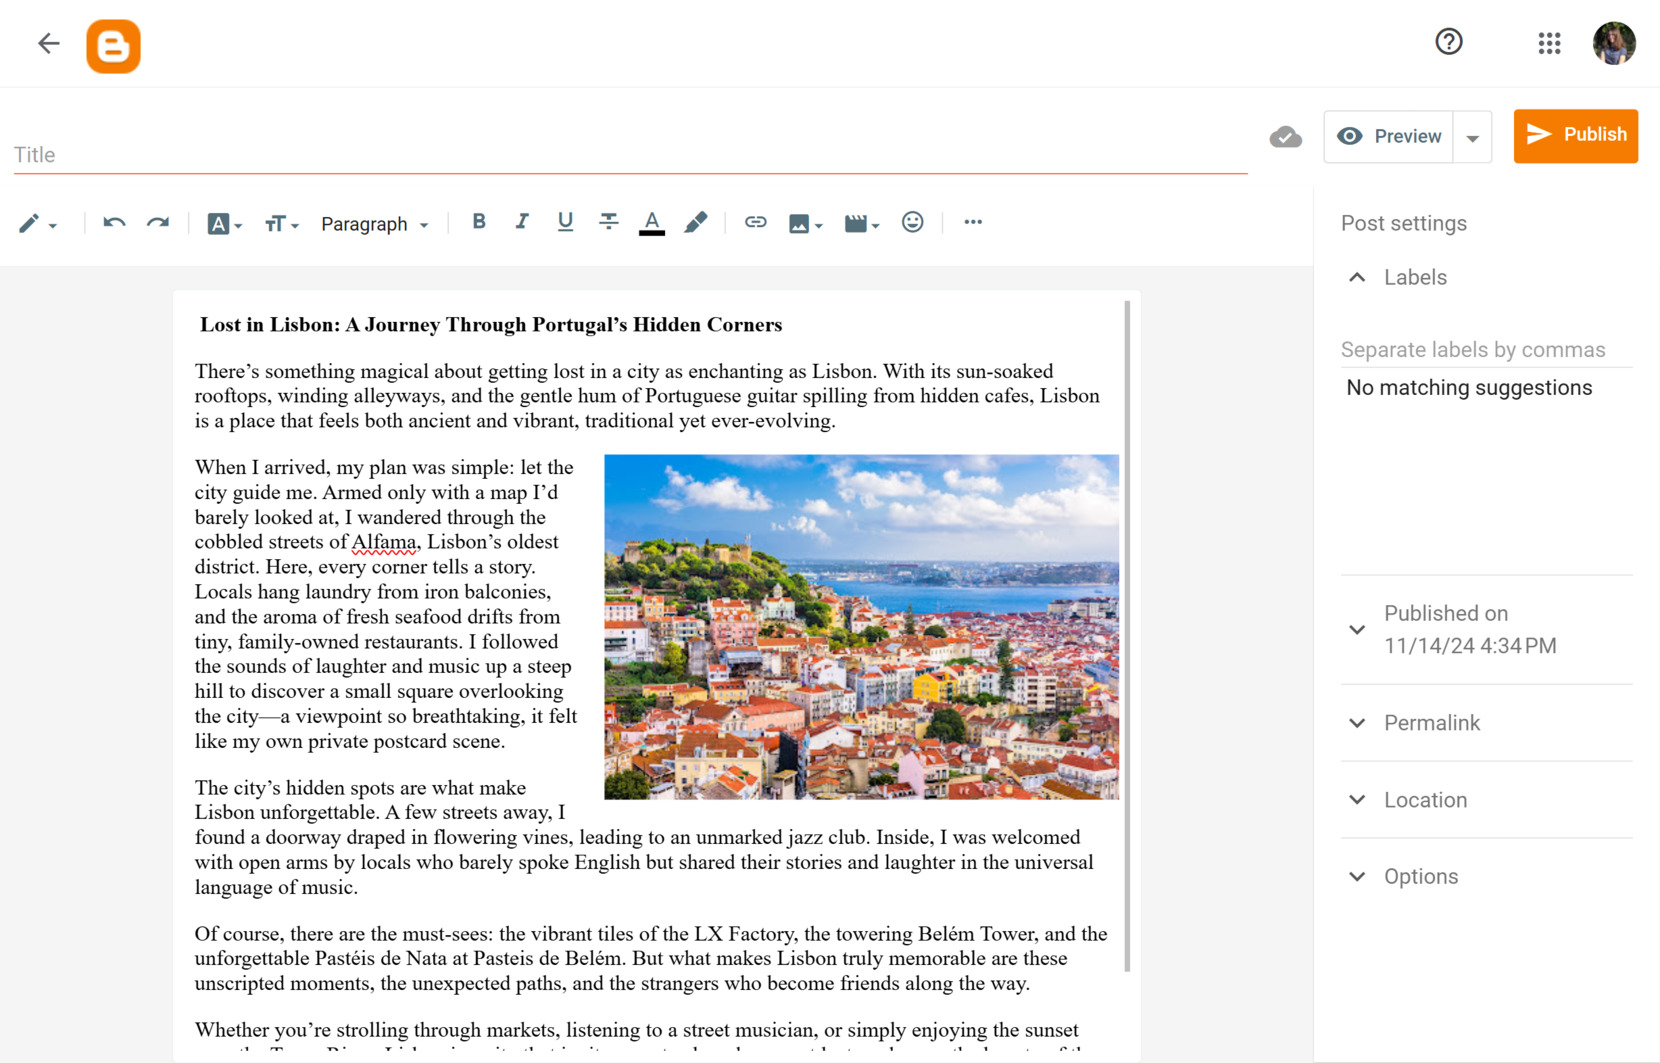This screenshot has width=1660, height=1063.
Task: Open the more formatting options menu
Action: [971, 222]
